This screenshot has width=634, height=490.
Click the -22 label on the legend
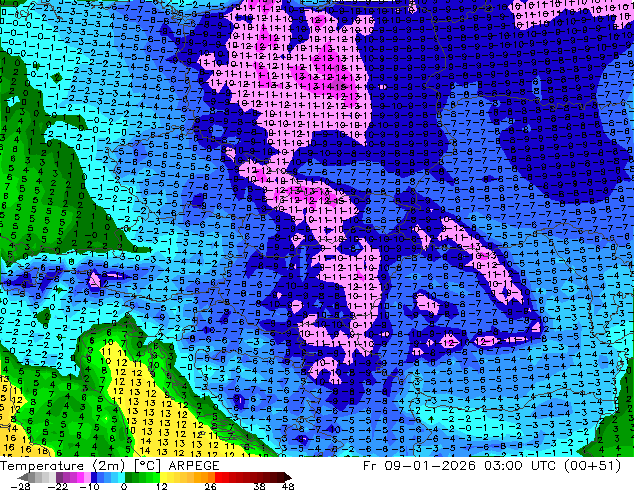(57, 486)
